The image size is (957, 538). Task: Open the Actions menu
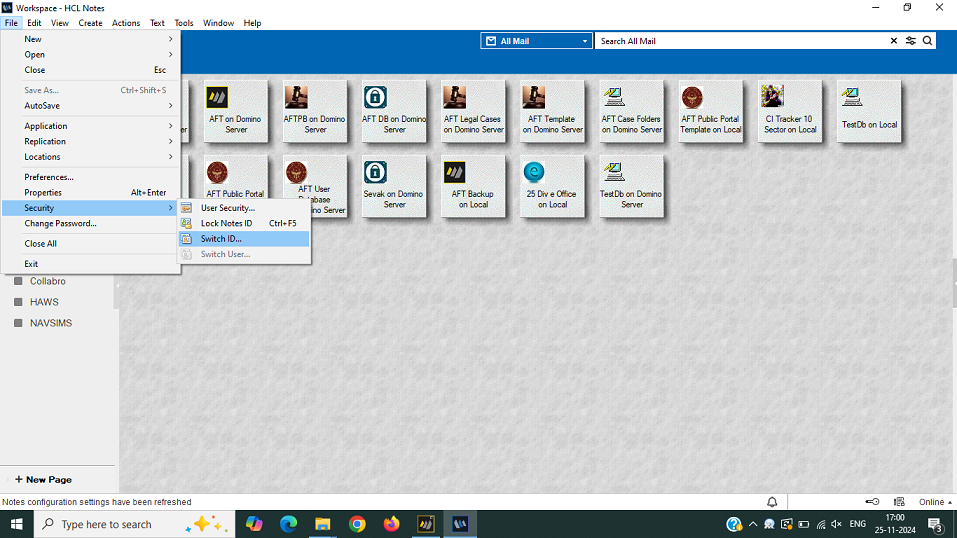point(126,23)
